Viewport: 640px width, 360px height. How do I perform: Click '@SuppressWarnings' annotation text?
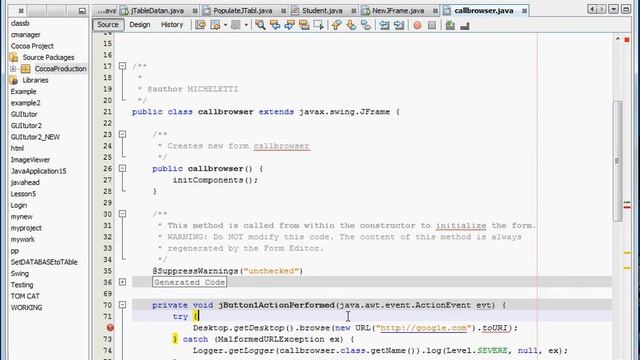click(196, 271)
